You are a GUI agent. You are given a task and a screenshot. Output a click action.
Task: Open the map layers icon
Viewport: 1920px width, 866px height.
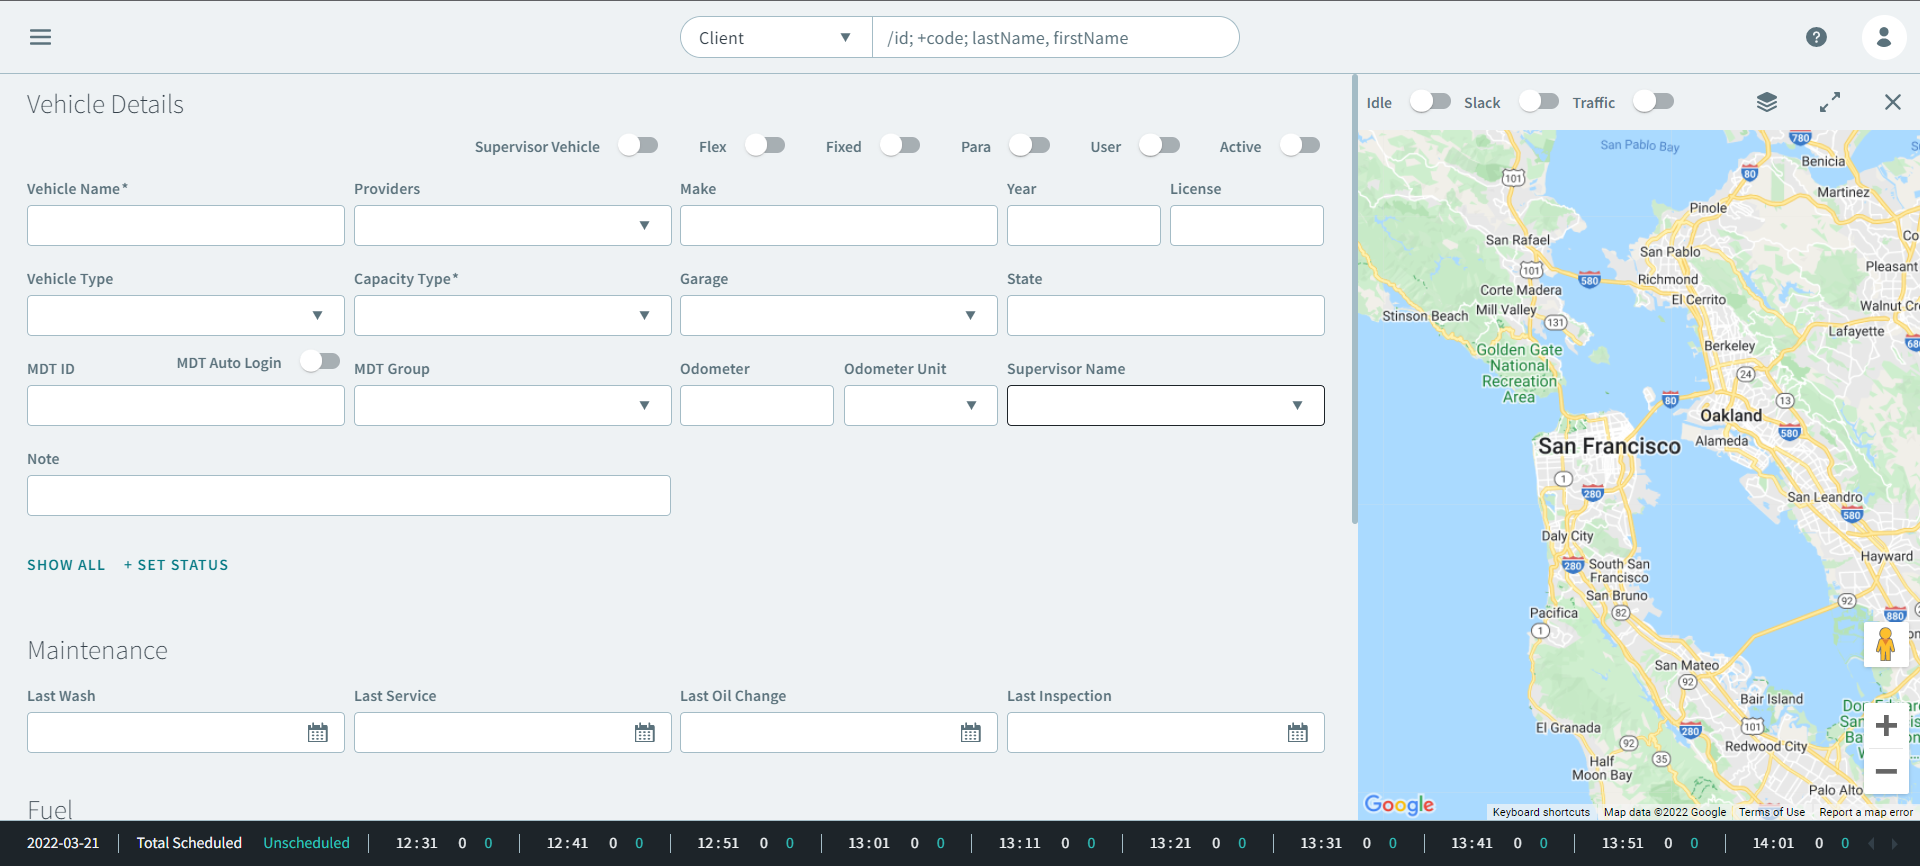coord(1767,102)
